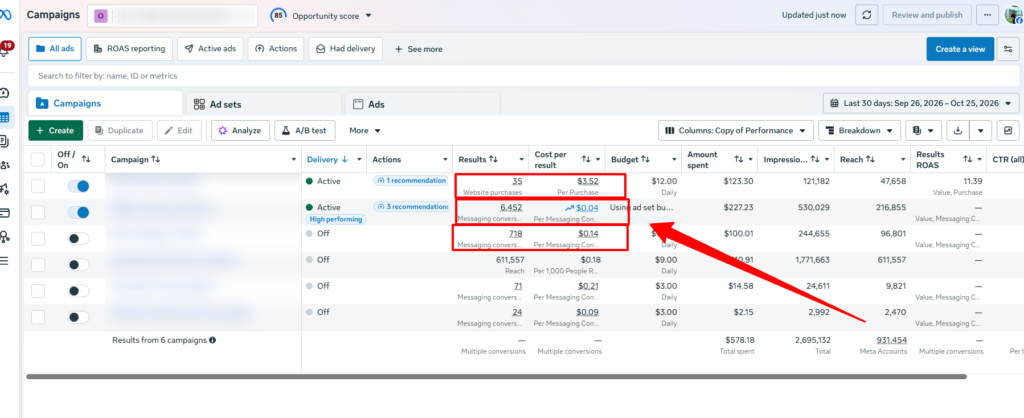Check the box for the High performing campaign row
The width and height of the screenshot is (1024, 418).
[x=38, y=212]
